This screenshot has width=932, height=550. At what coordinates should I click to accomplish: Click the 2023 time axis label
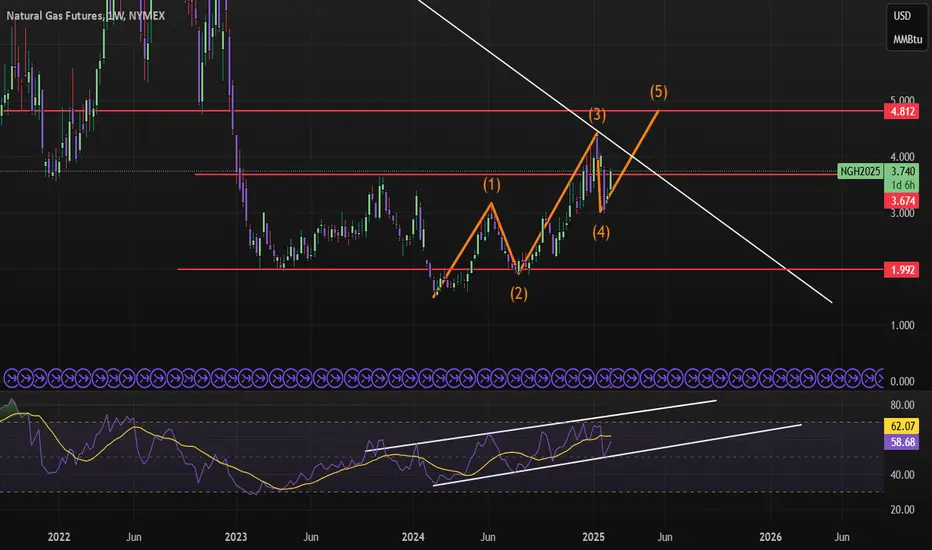point(236,537)
